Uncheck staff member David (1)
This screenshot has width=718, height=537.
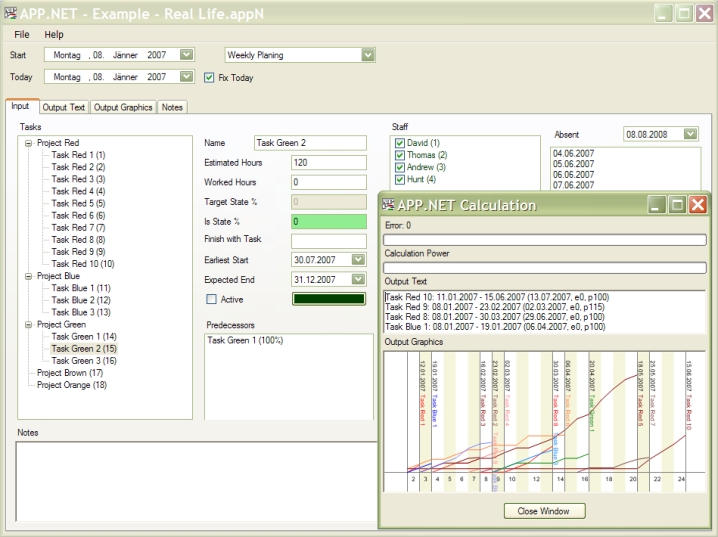[x=399, y=143]
